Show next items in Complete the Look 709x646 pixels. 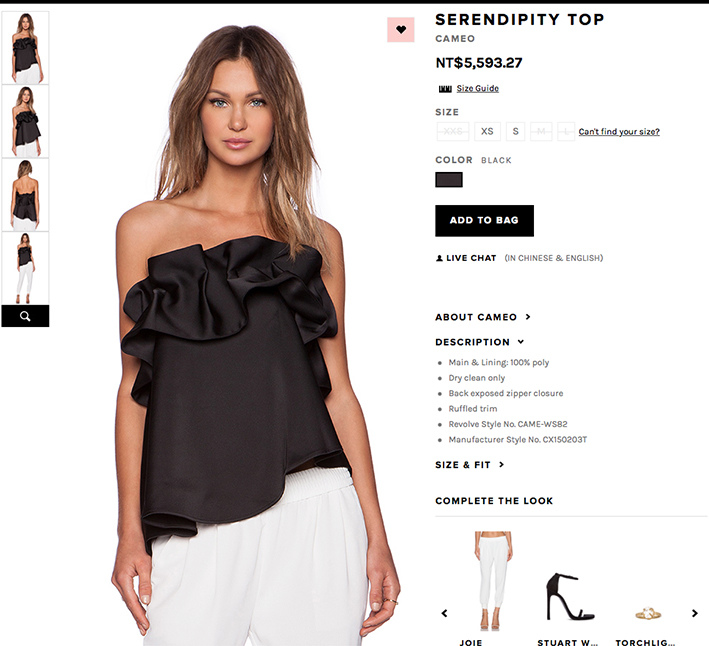[695, 613]
